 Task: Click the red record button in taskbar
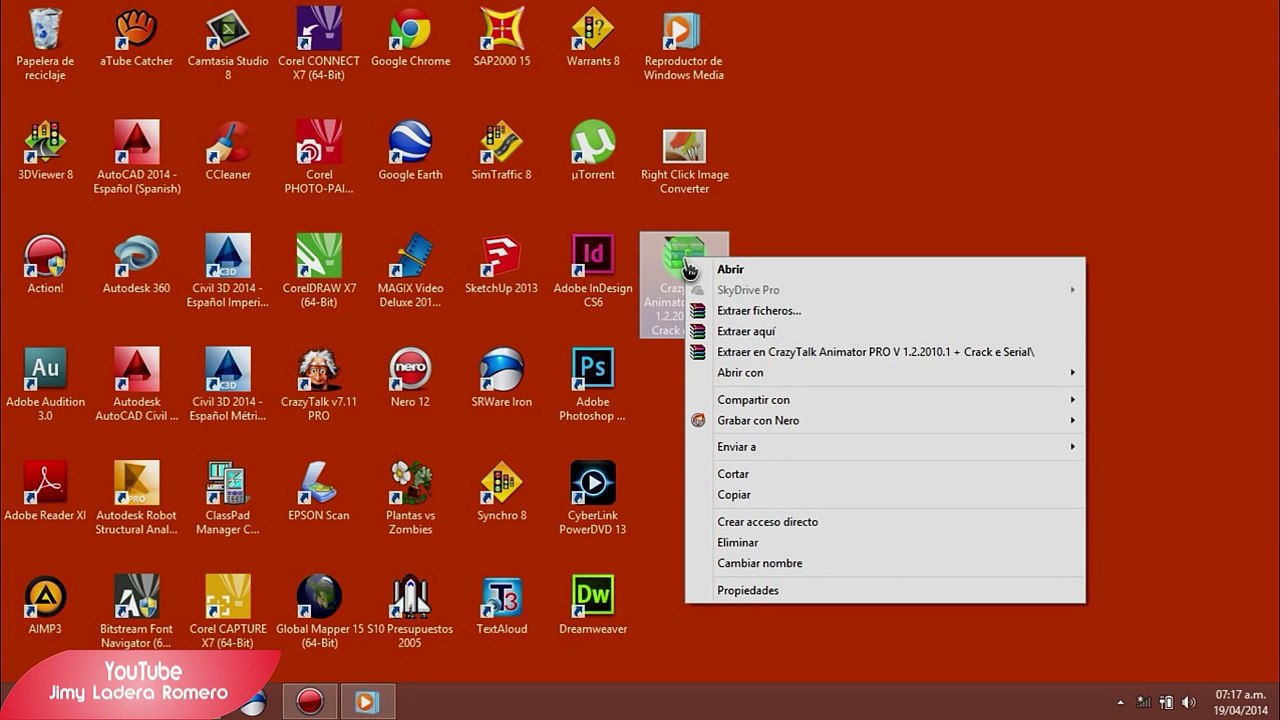tap(310, 702)
